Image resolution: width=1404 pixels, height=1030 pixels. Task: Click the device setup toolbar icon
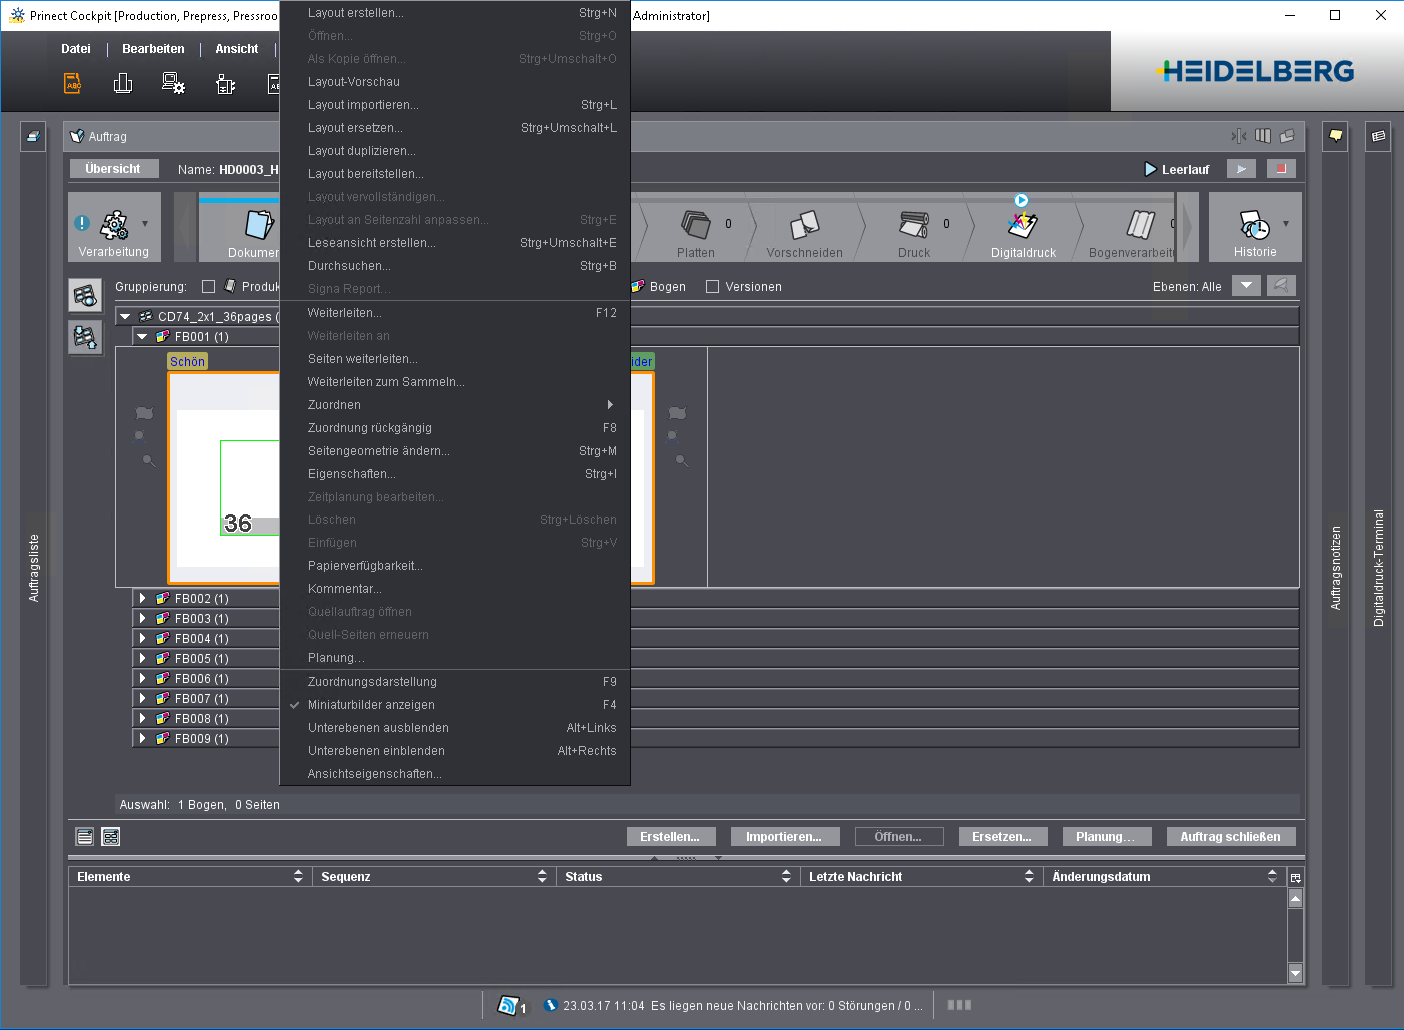click(226, 84)
